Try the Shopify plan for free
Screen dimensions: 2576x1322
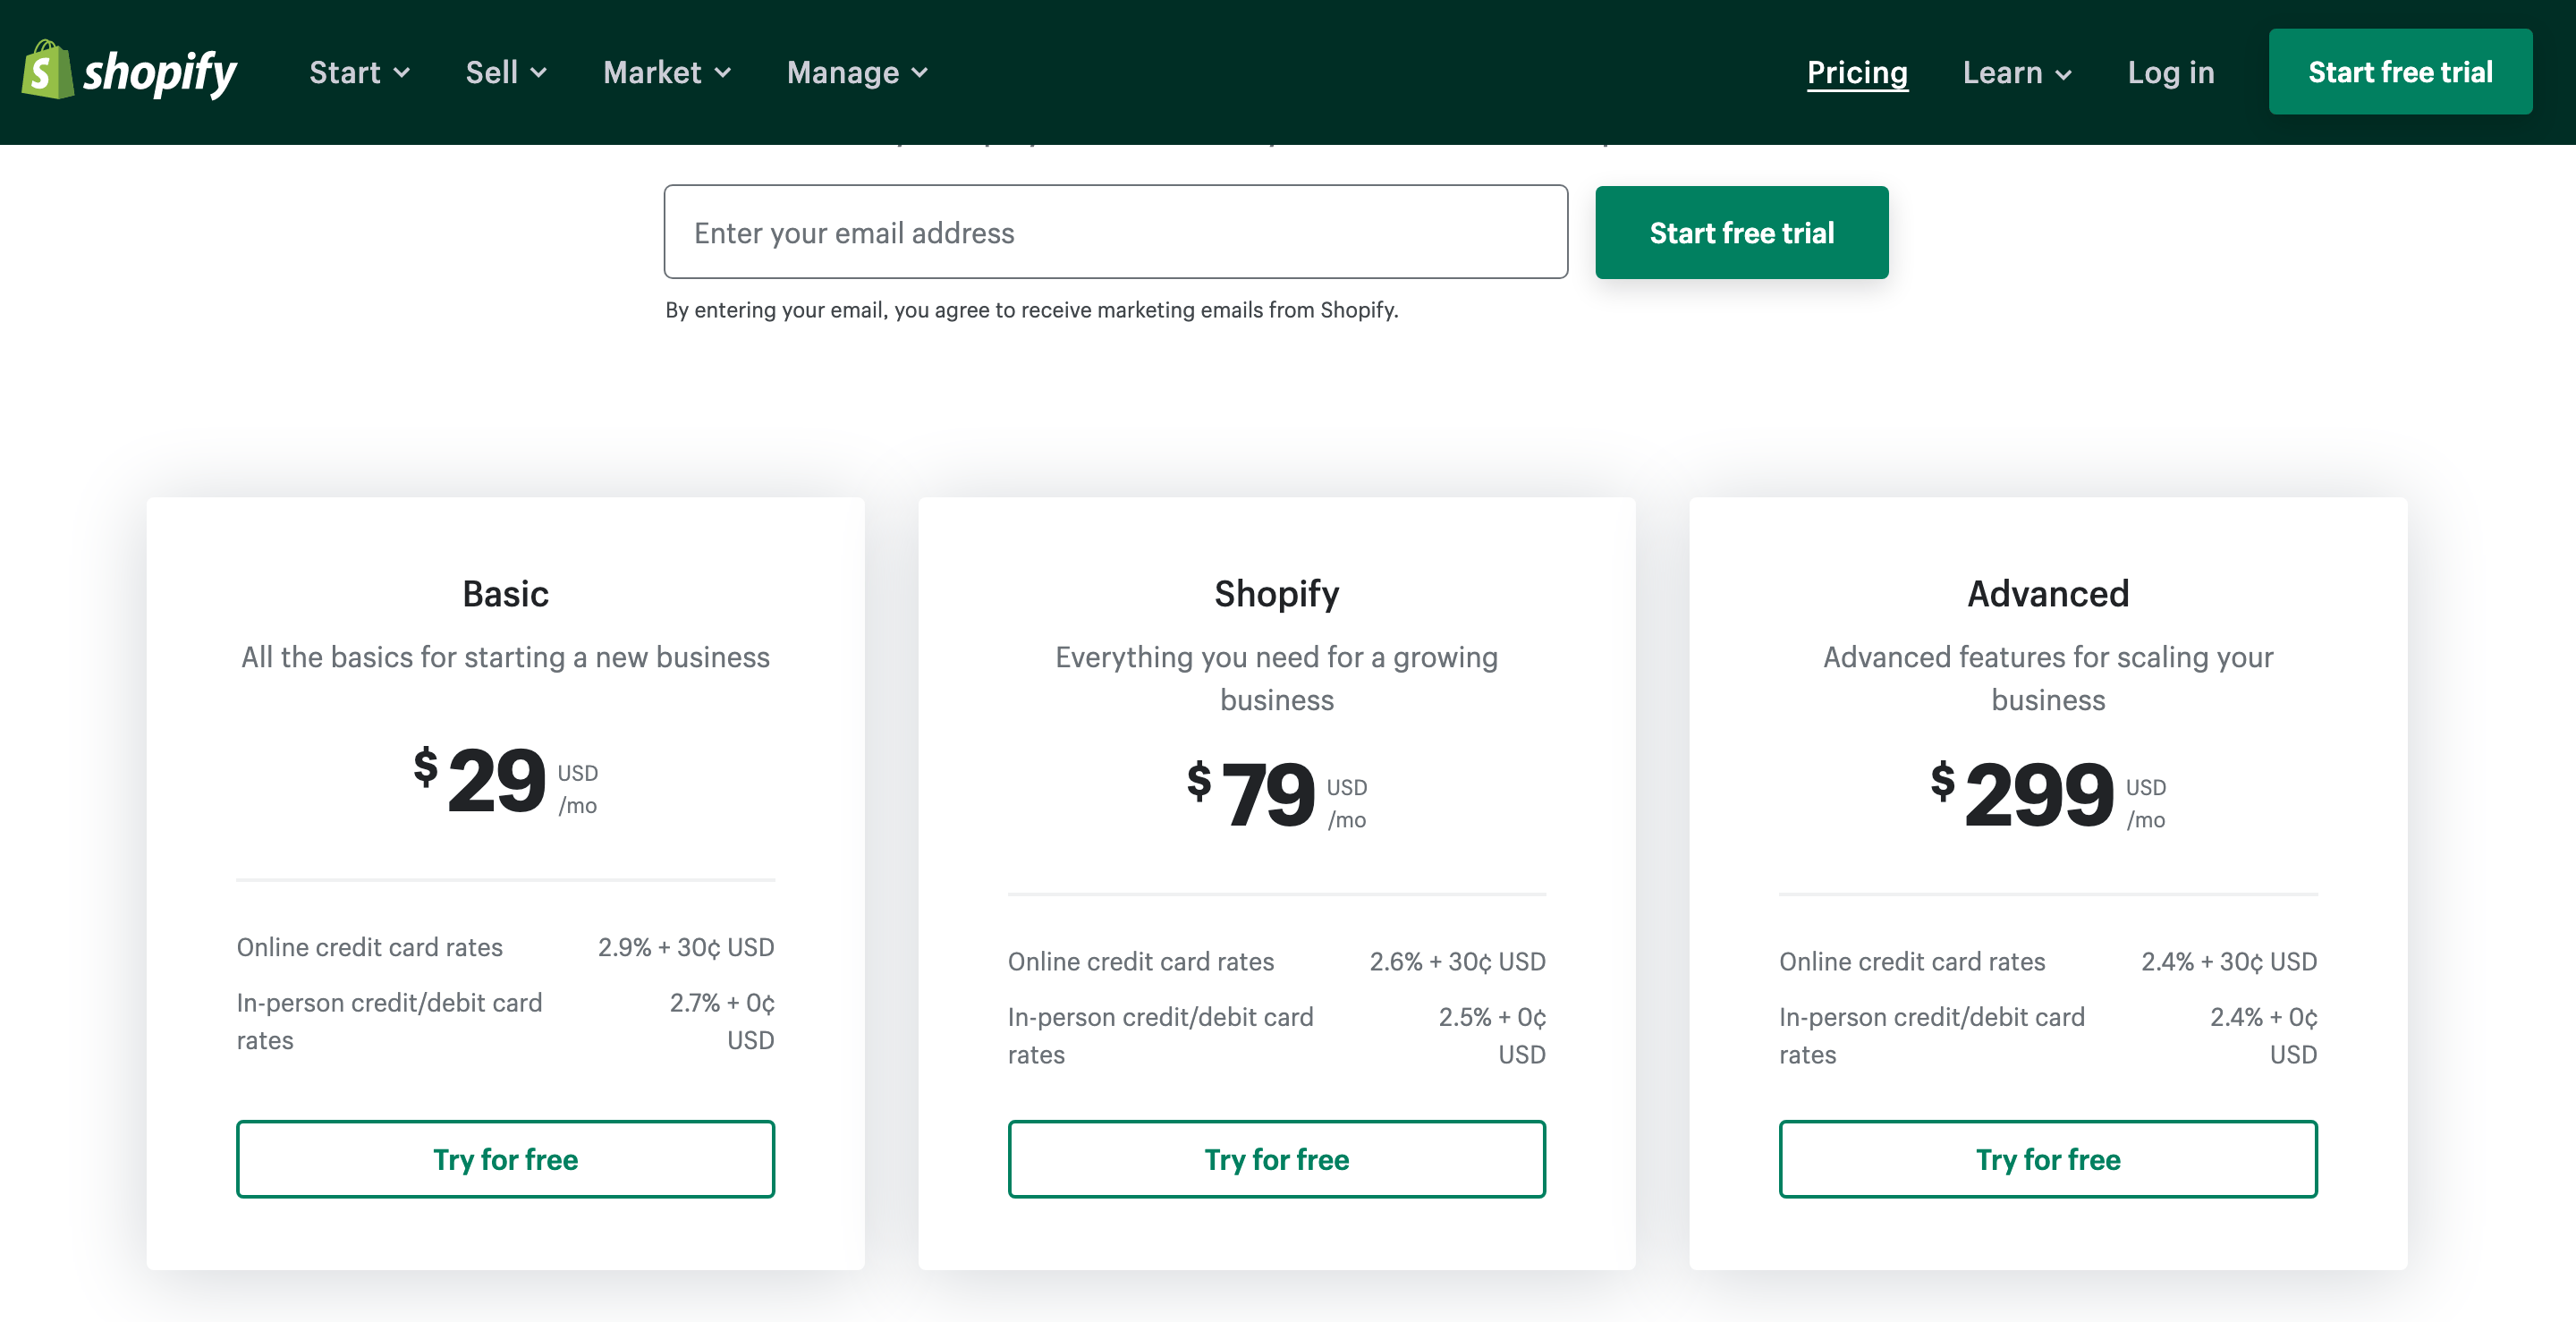point(1276,1159)
